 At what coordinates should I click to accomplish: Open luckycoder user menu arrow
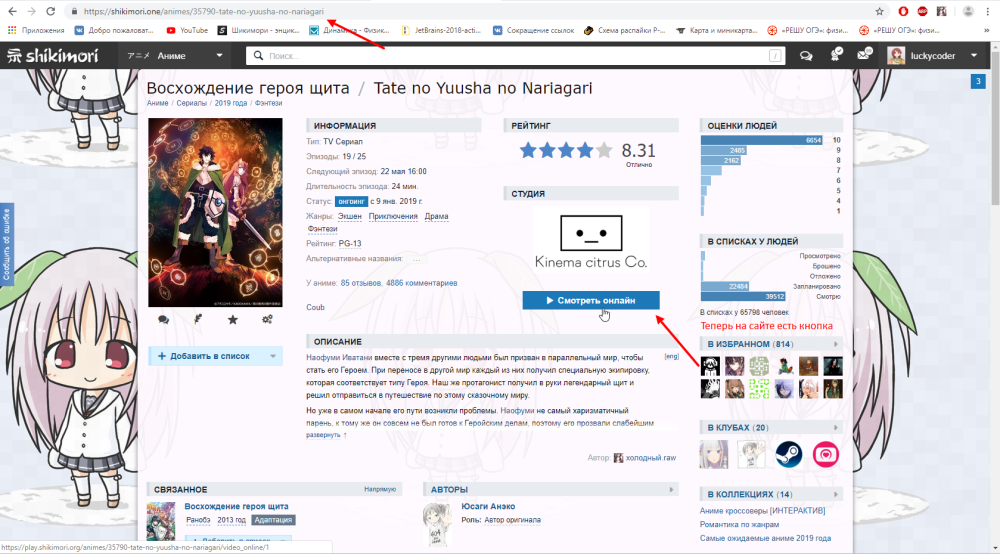click(x=974, y=56)
